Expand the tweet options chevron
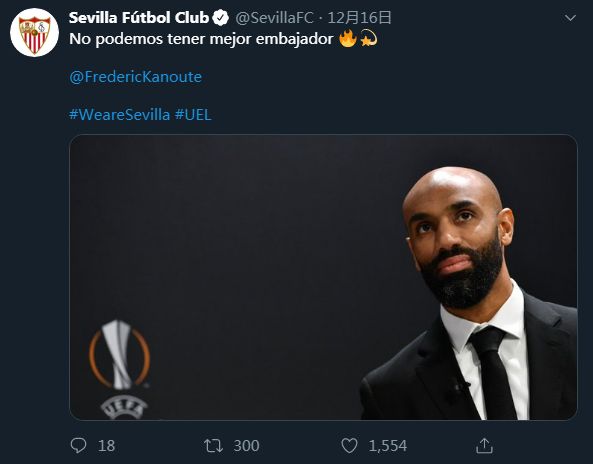 [x=570, y=18]
